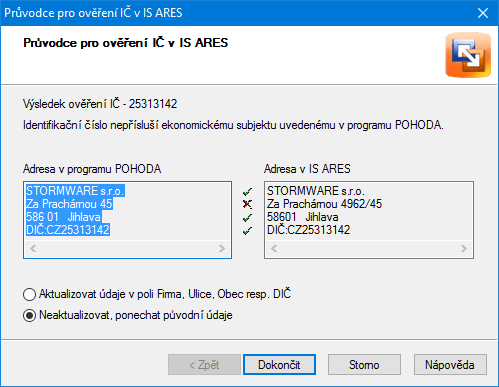This screenshot has height=387, width=499.
Task: Click 'STORMWARE s.r.o.' in ARES address box
Action: 316,191
